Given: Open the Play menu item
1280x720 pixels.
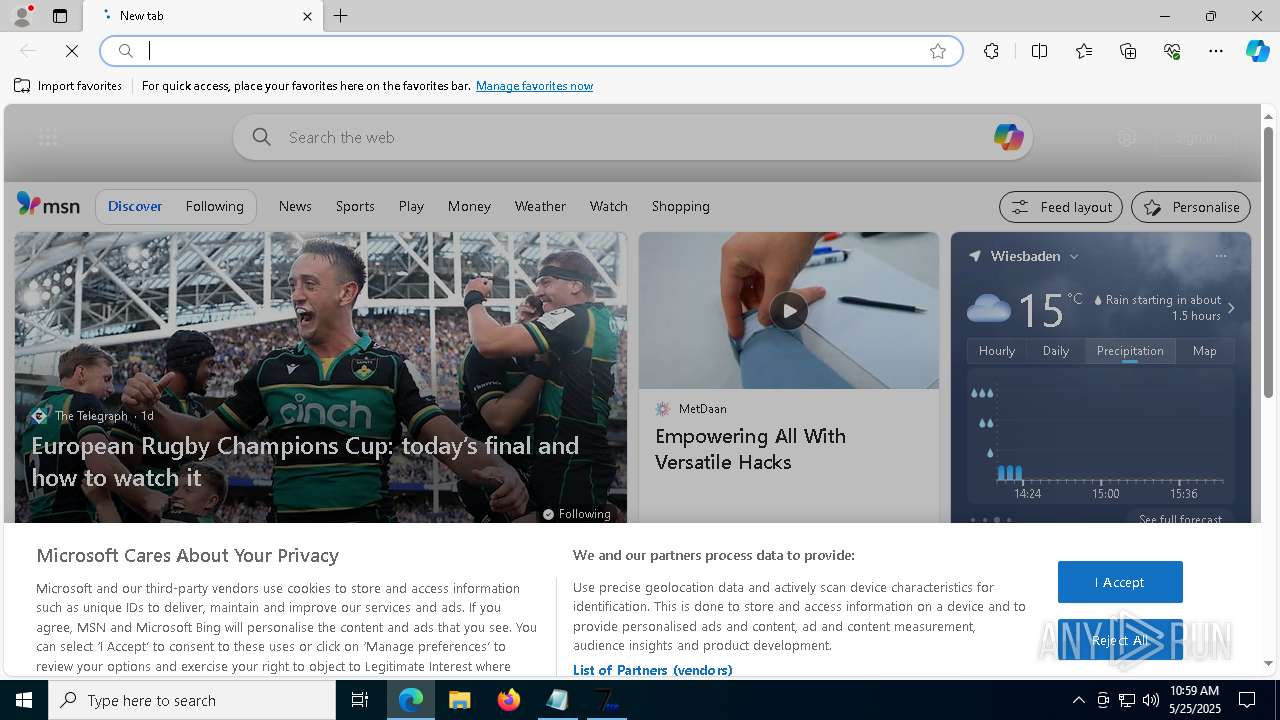Looking at the screenshot, I should pos(411,206).
